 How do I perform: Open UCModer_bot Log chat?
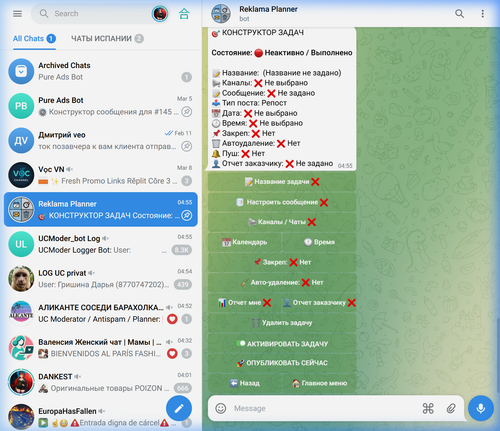[x=101, y=244]
